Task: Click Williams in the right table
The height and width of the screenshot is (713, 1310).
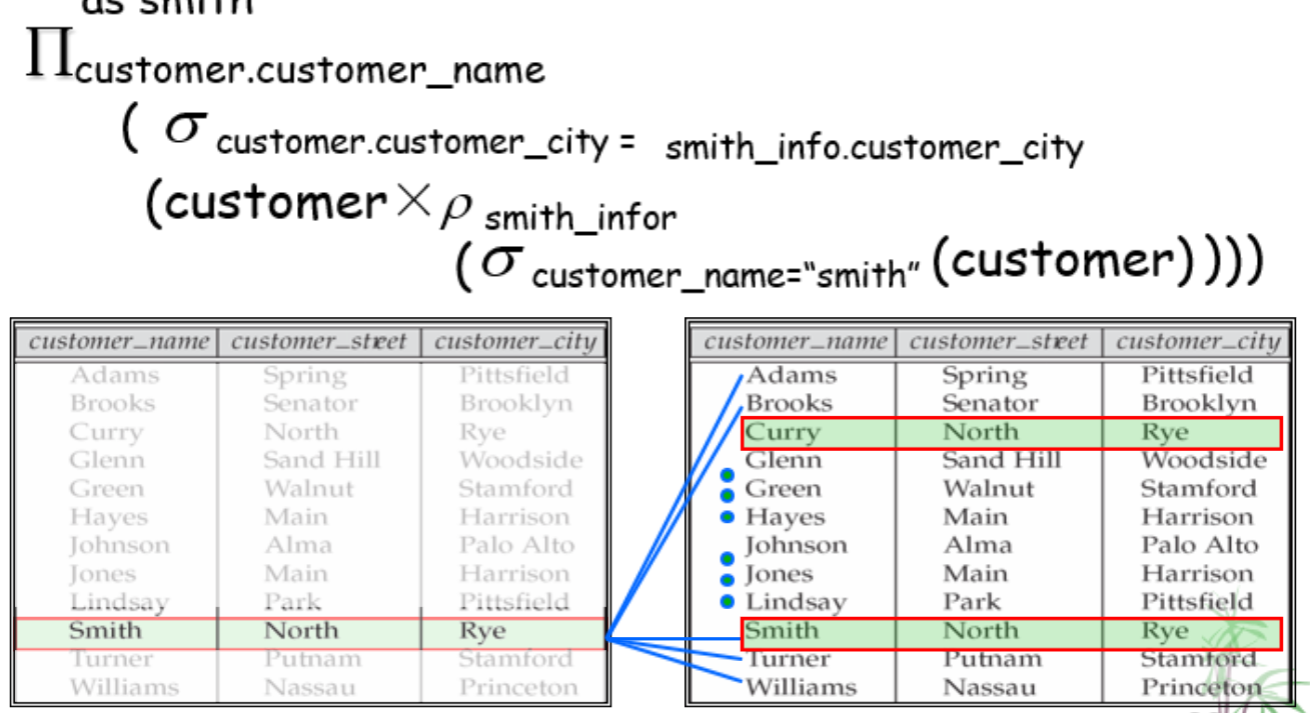Action: click(801, 687)
